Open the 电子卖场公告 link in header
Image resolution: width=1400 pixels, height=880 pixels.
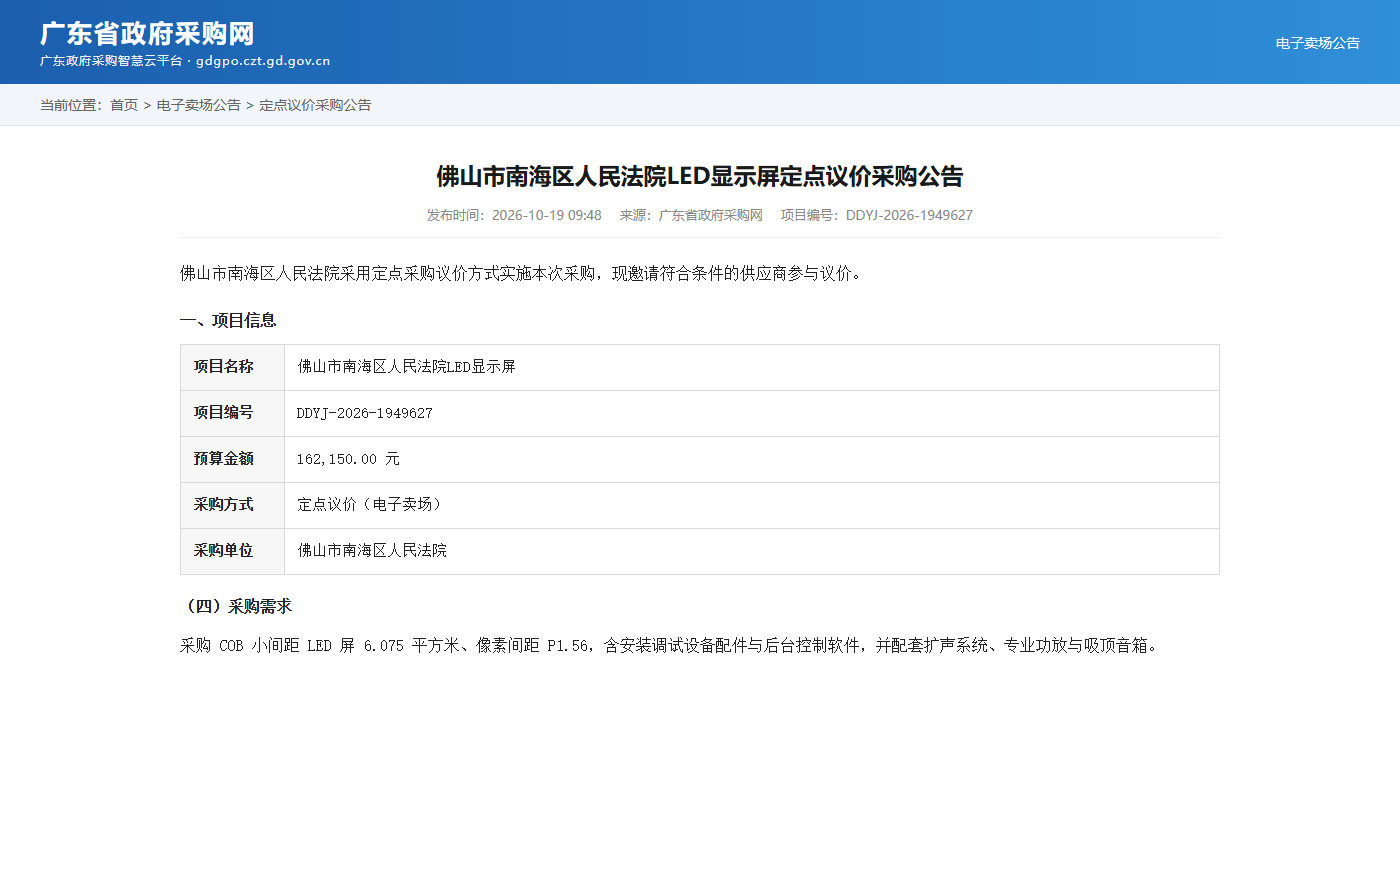point(1317,43)
